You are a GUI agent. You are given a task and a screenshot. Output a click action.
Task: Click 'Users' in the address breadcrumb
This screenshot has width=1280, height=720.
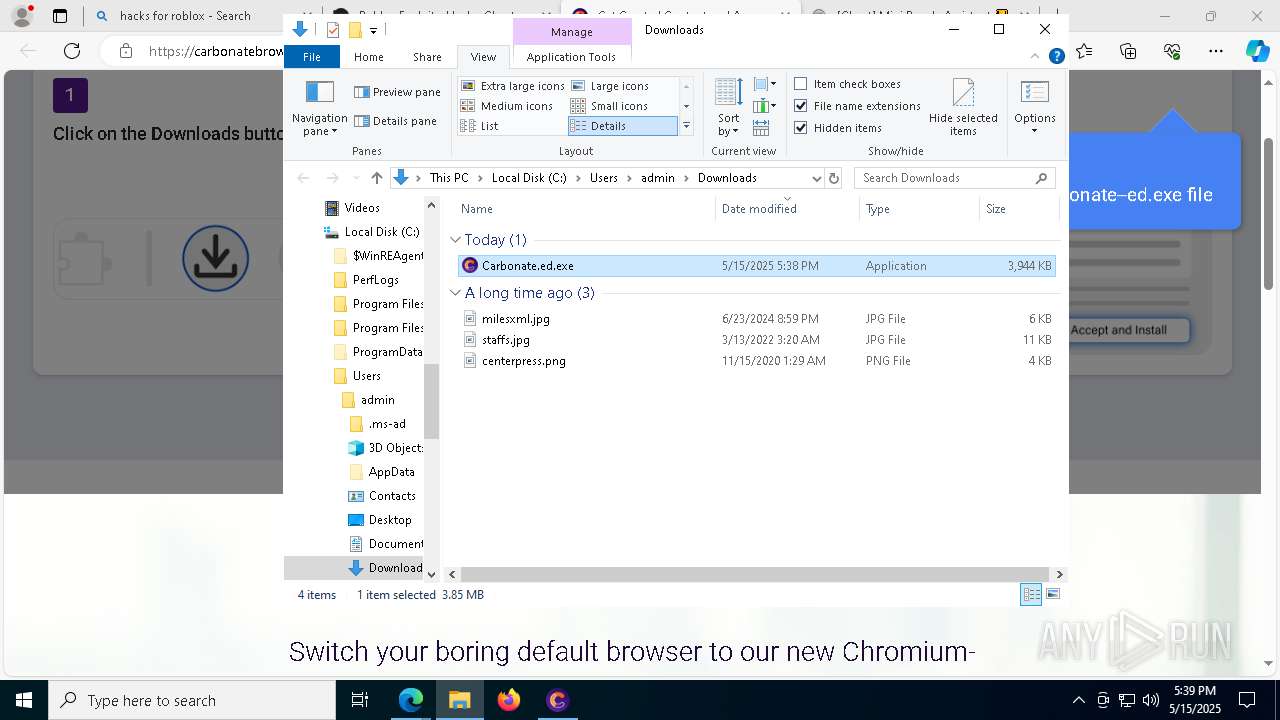(x=603, y=178)
